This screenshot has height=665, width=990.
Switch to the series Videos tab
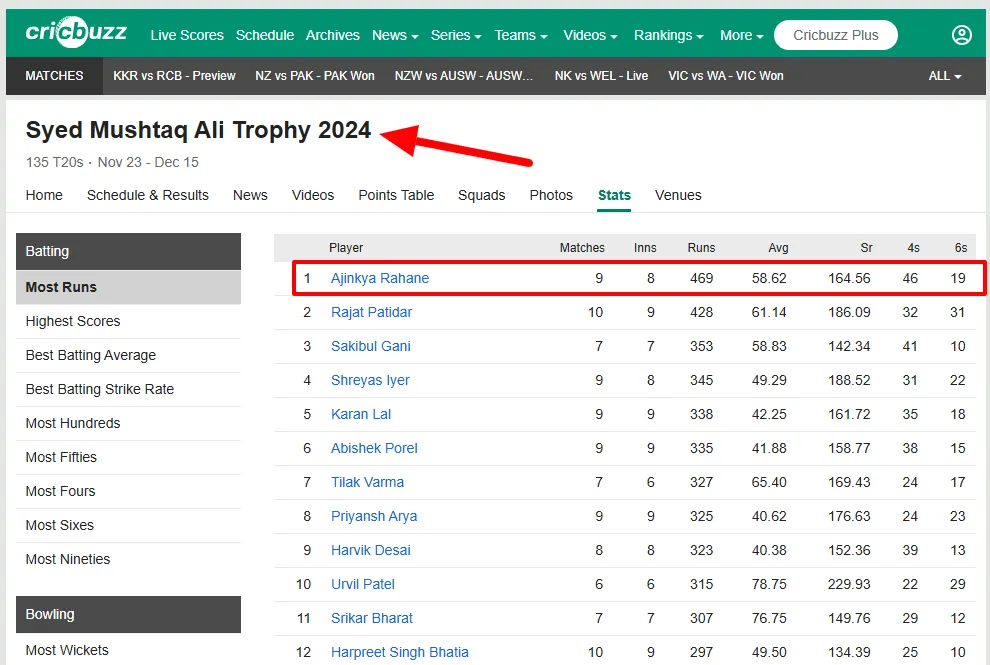click(313, 195)
